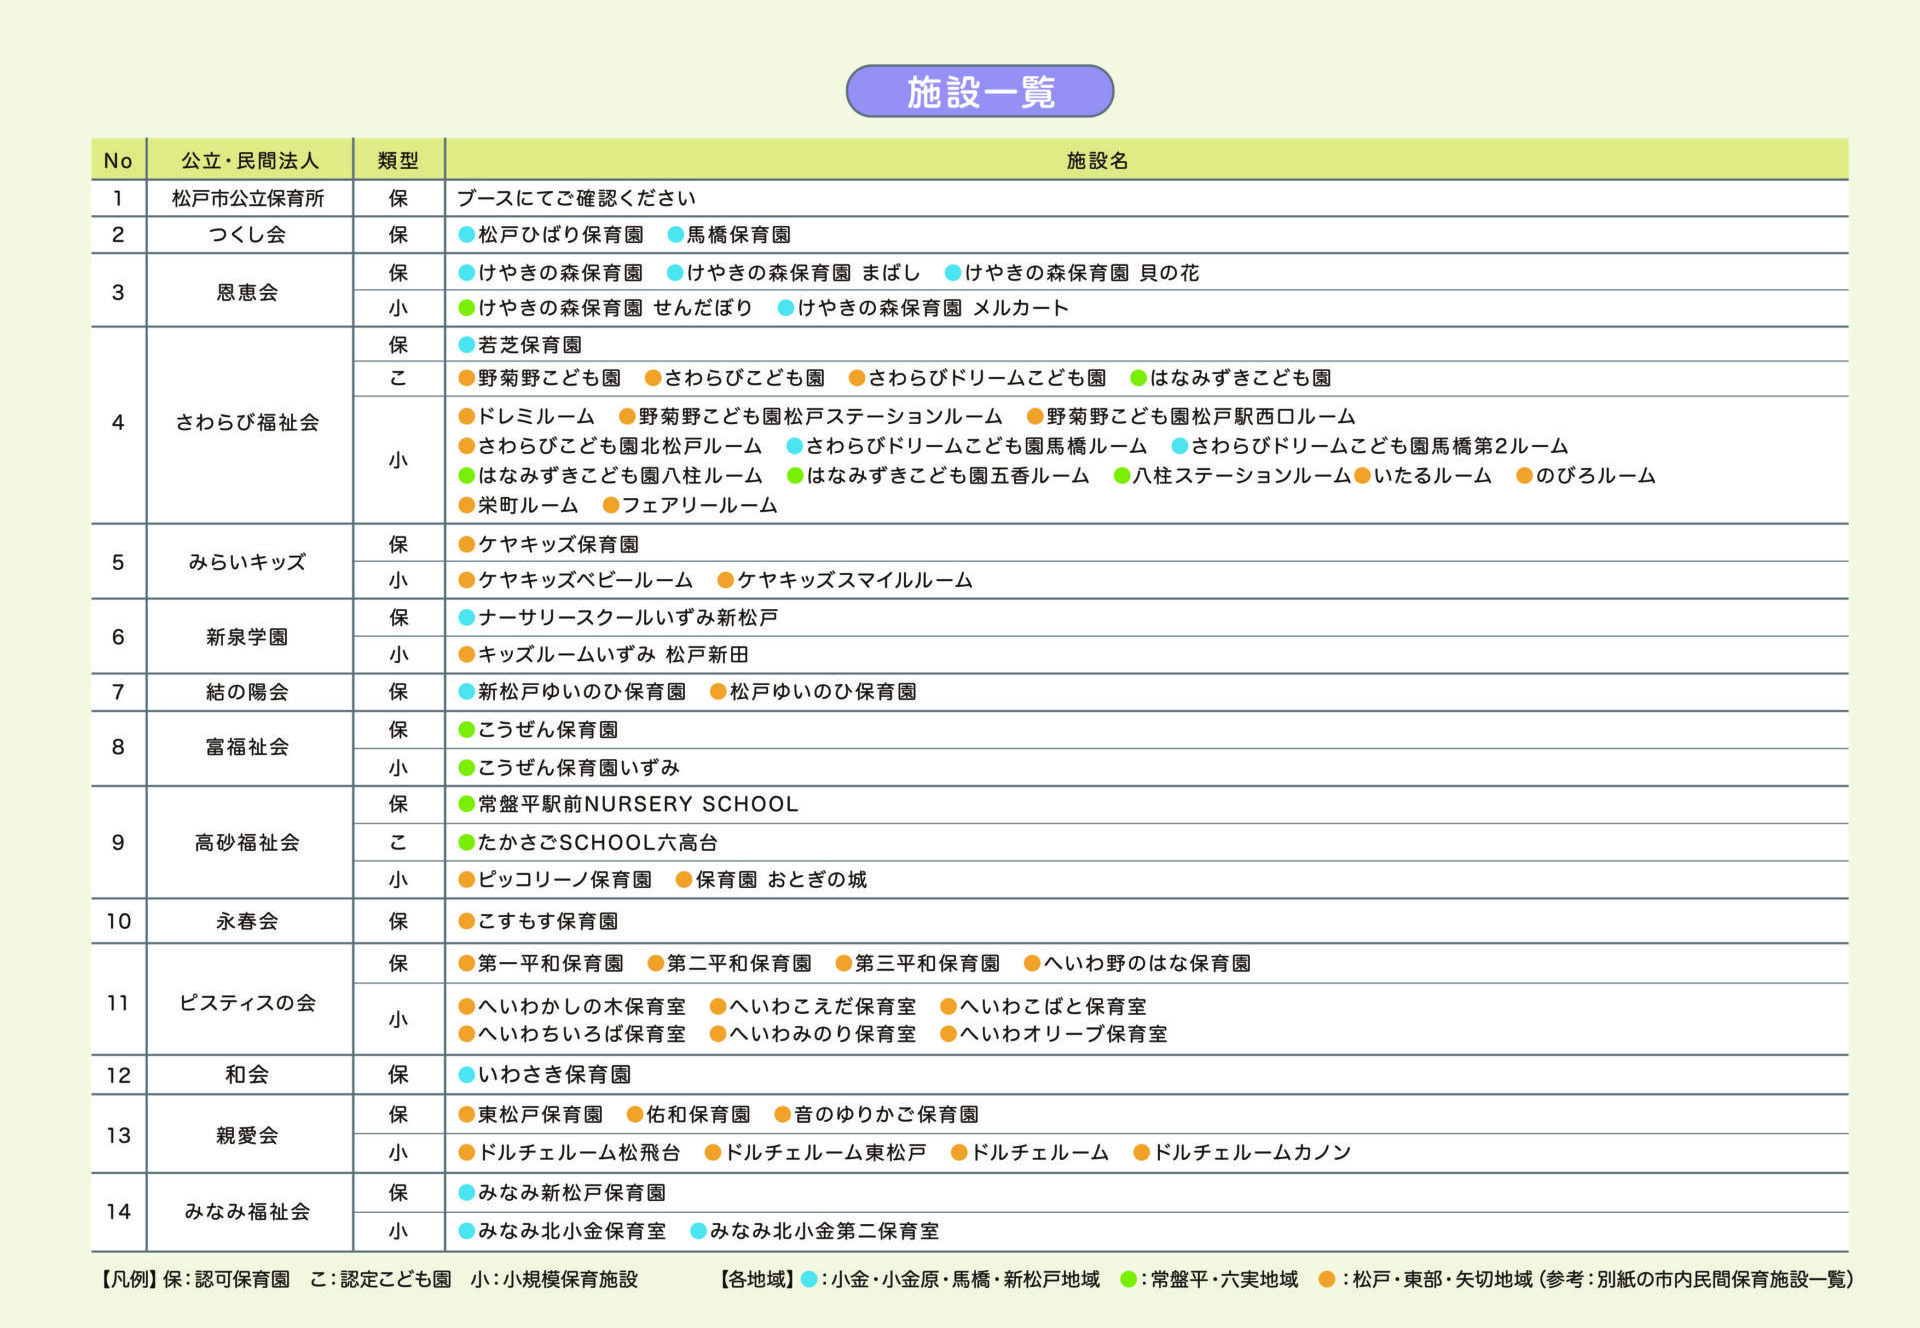Image resolution: width=1920 pixels, height=1328 pixels.
Task: Select みなみ福祉会 organization name
Action: click(248, 1211)
